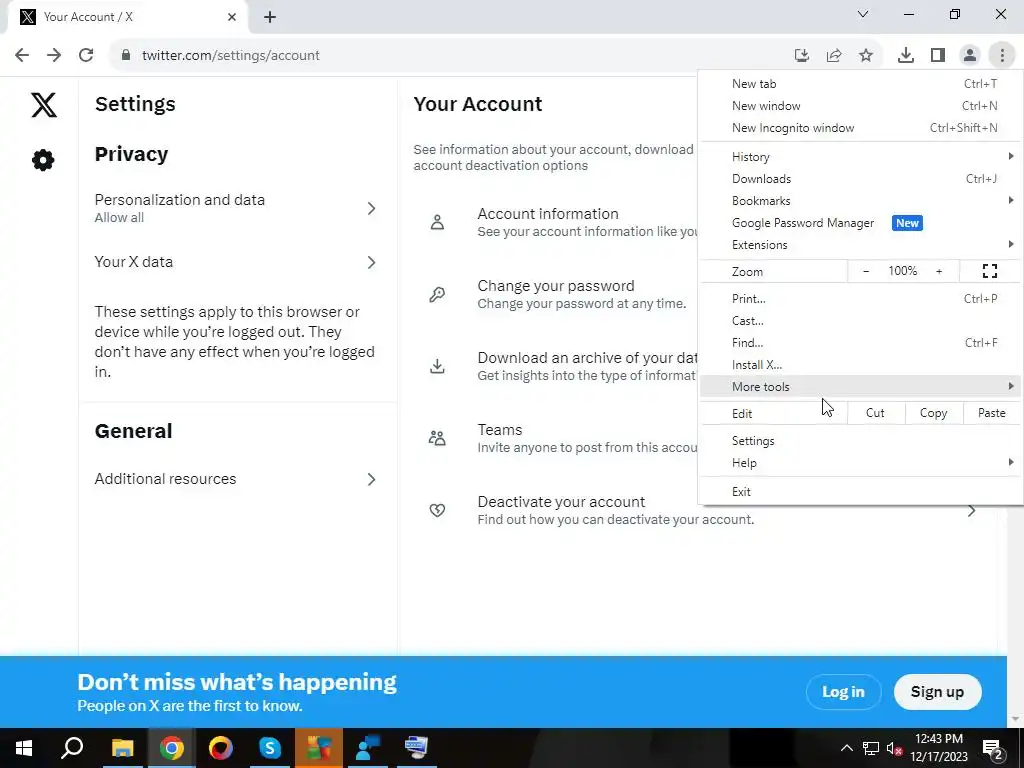Click the Cut button in Edit row

(x=875, y=413)
